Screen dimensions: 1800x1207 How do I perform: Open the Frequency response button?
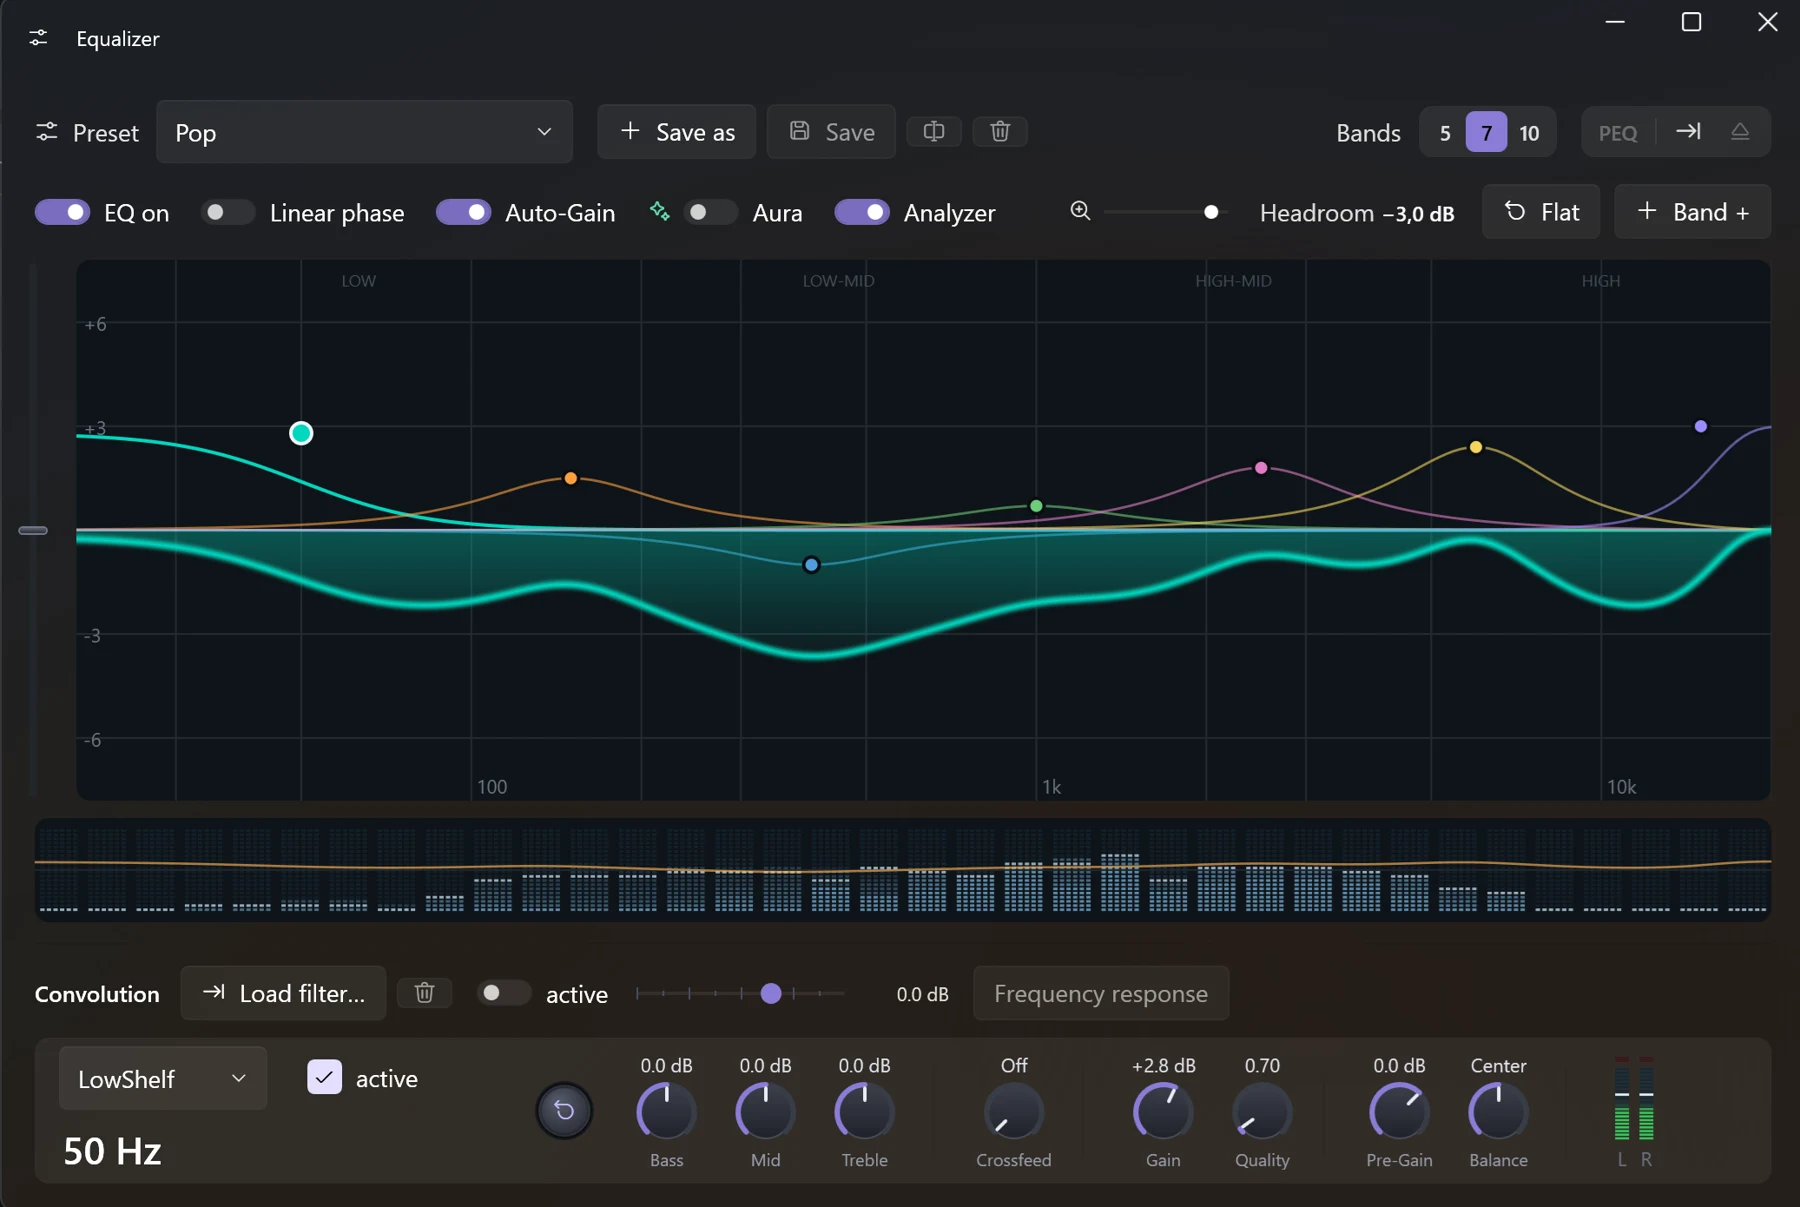tap(1101, 993)
